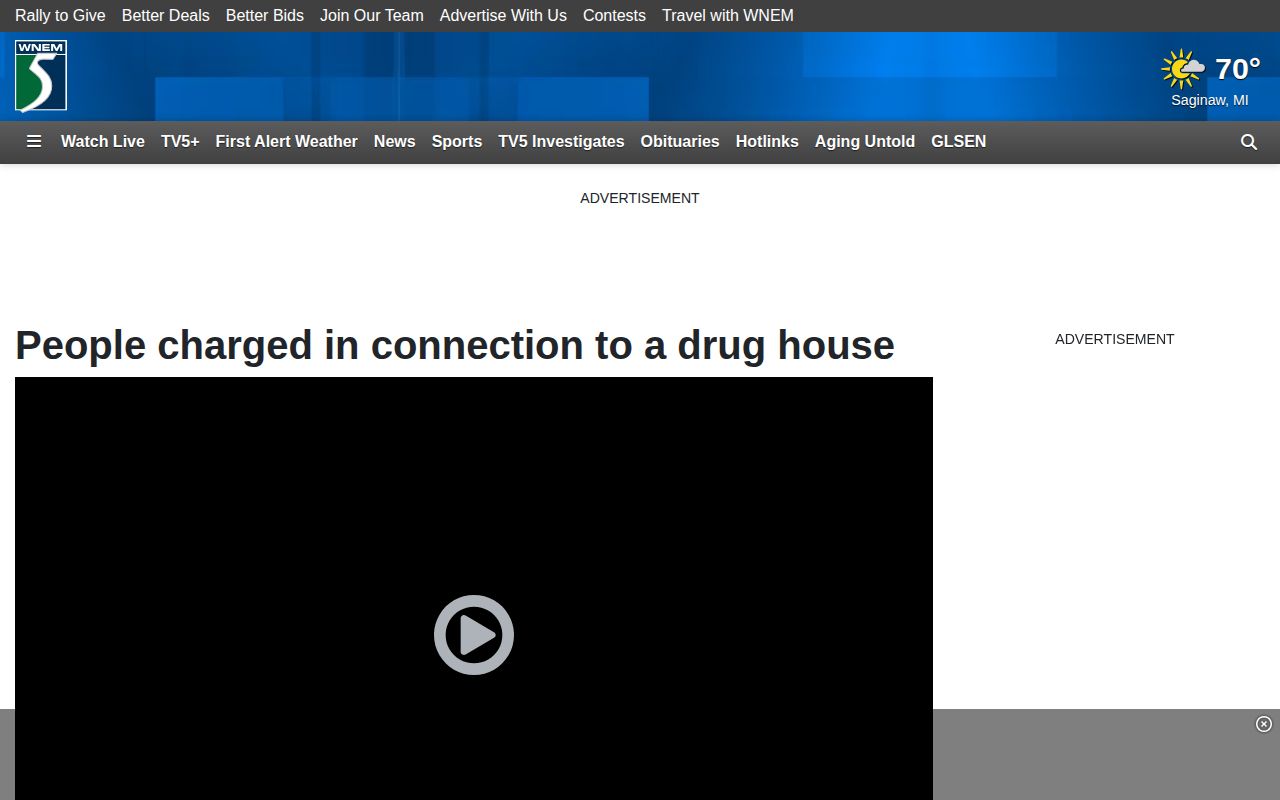Open First Alert Weather
Image resolution: width=1280 pixels, height=800 pixels.
click(287, 142)
